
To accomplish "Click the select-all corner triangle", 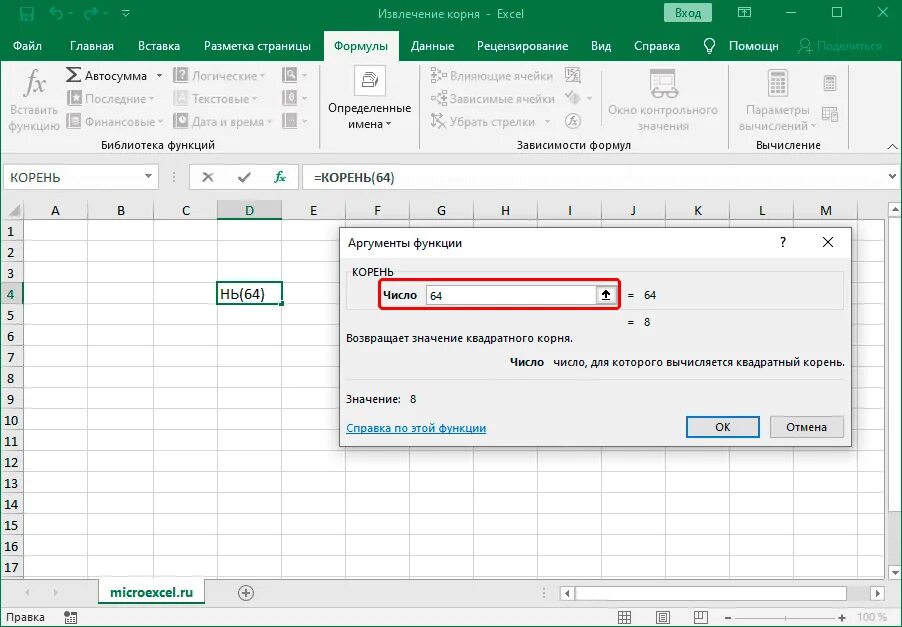I will point(12,210).
